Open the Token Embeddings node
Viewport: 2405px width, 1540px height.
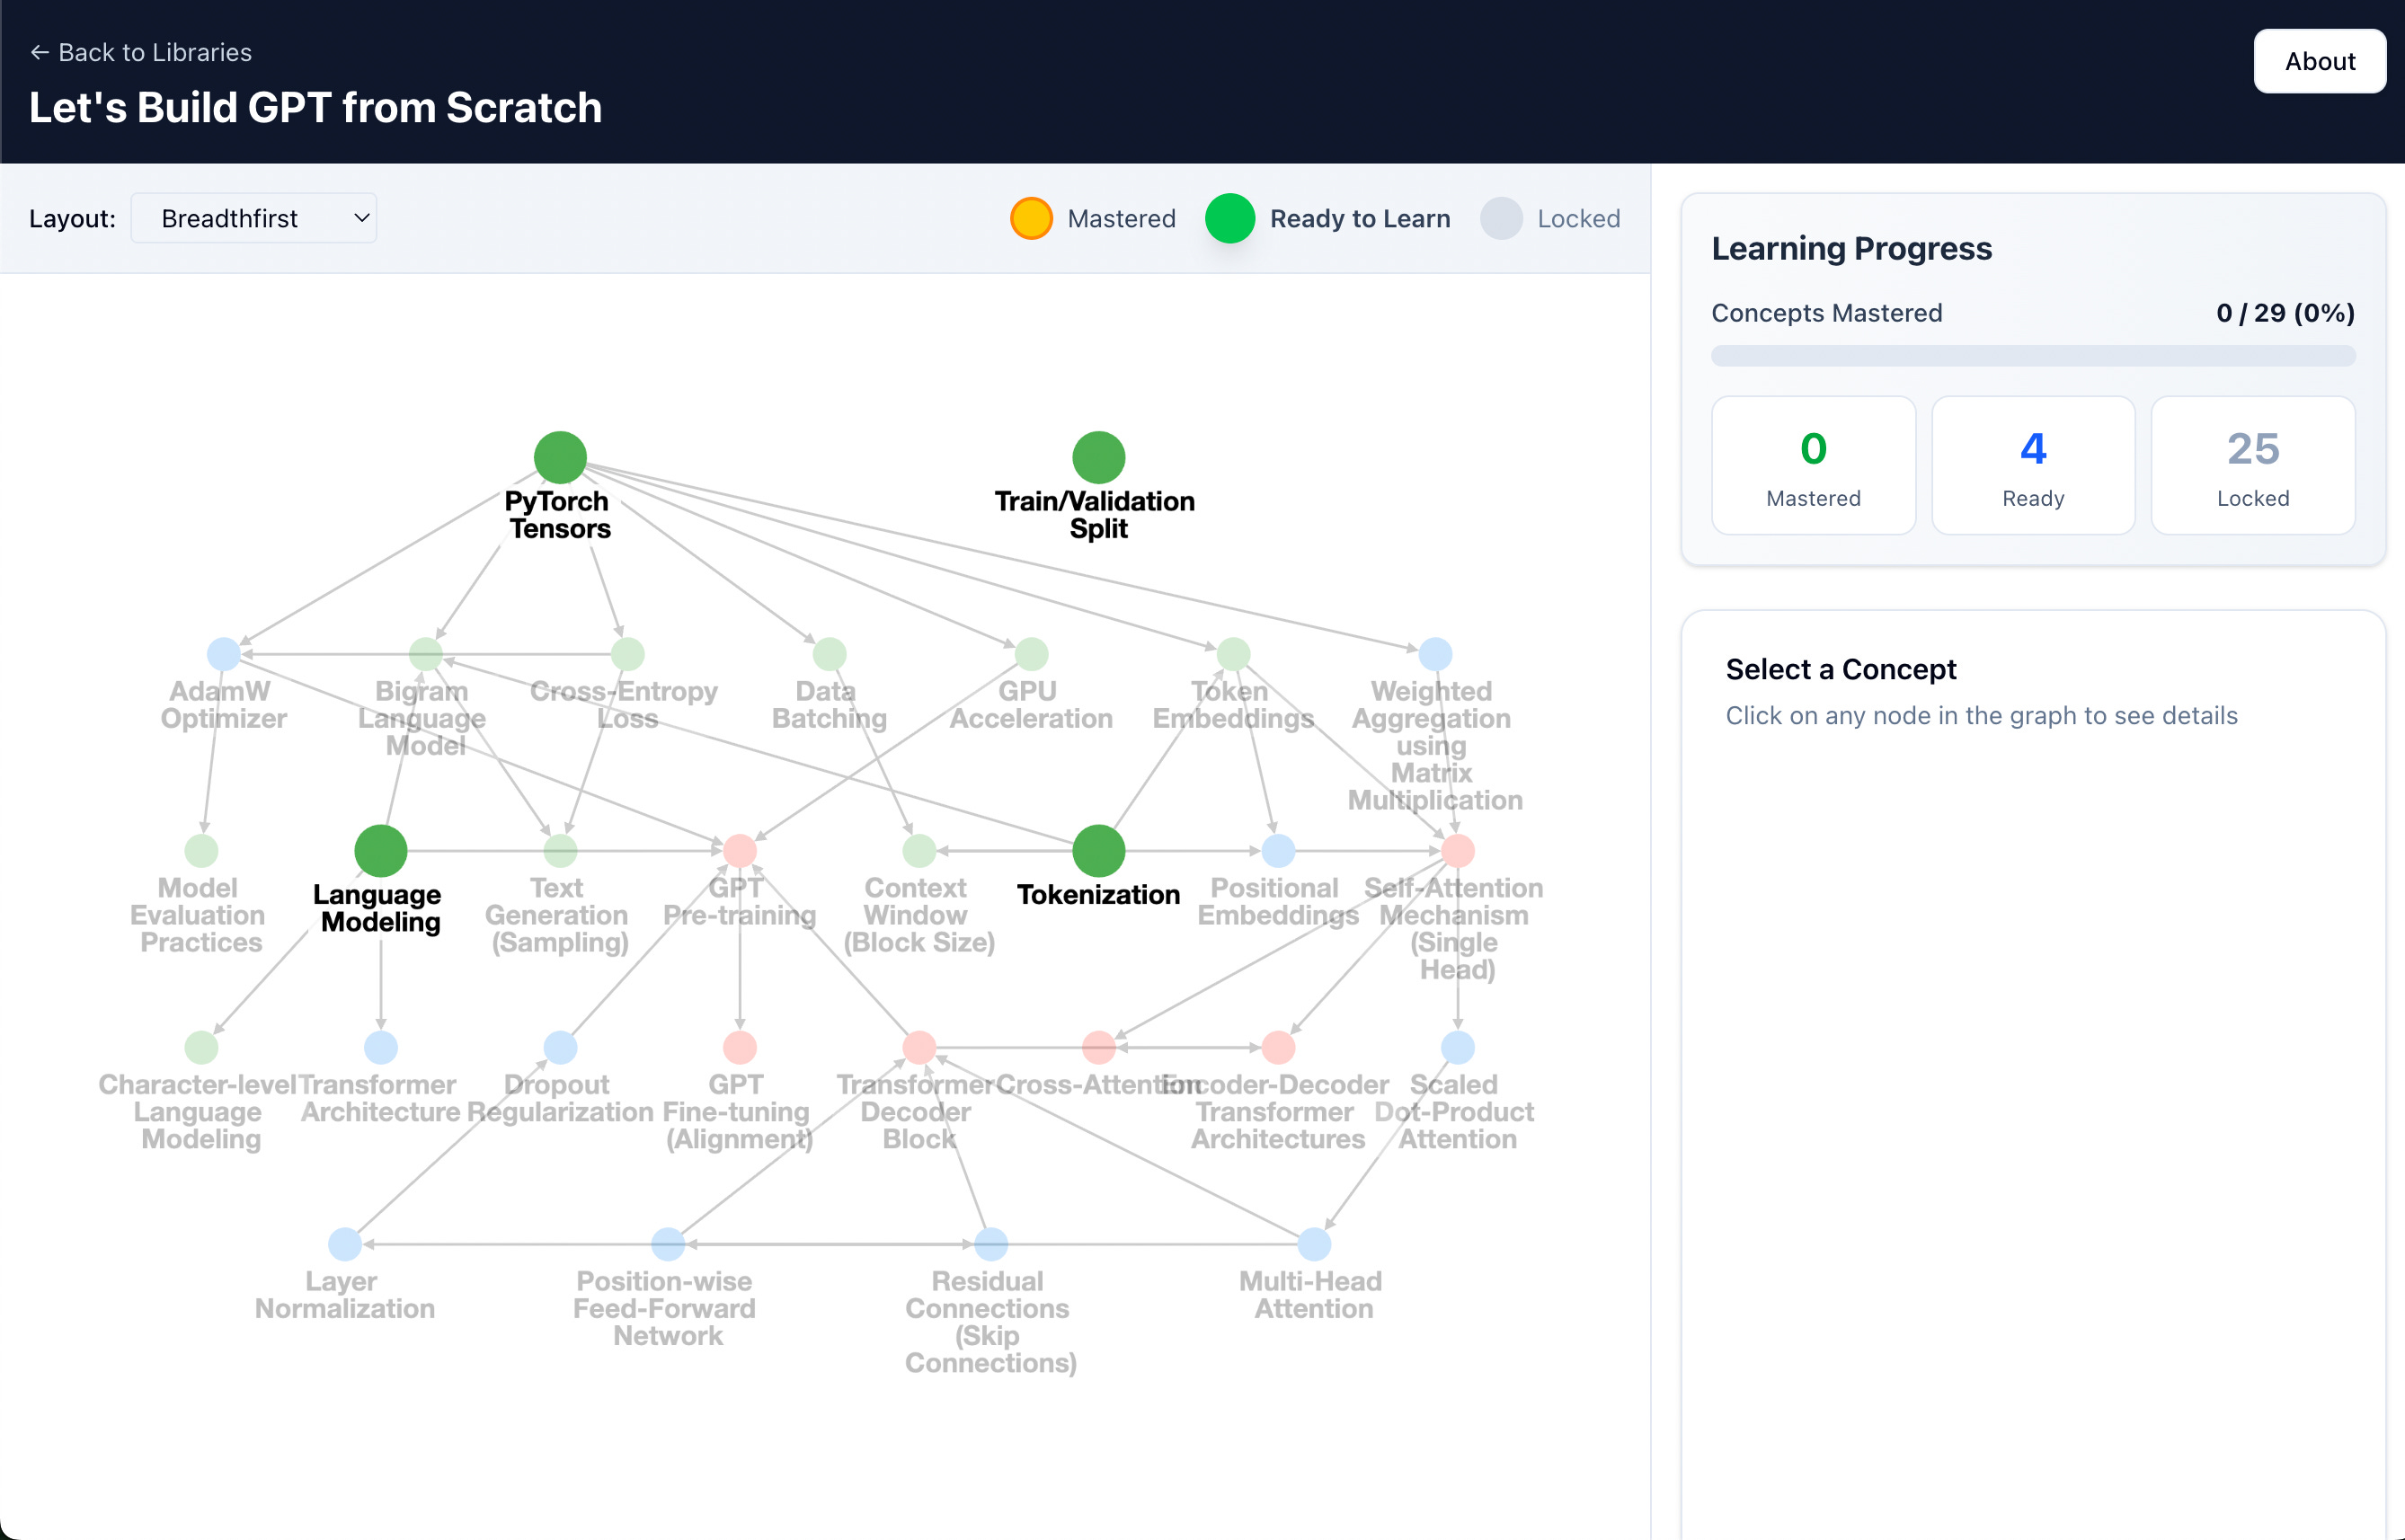1233,654
